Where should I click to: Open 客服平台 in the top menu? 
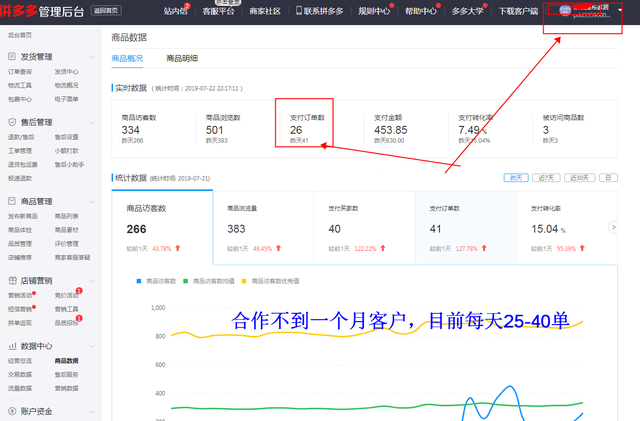click(218, 11)
